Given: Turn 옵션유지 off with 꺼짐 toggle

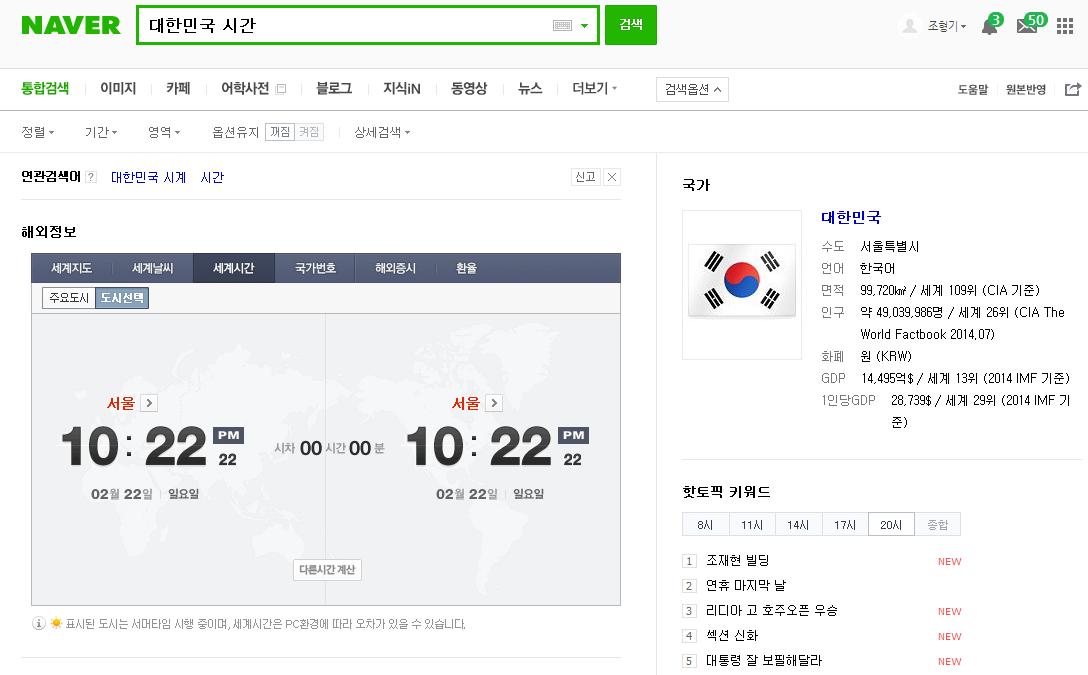Looking at the screenshot, I should pyautogui.click(x=280, y=132).
